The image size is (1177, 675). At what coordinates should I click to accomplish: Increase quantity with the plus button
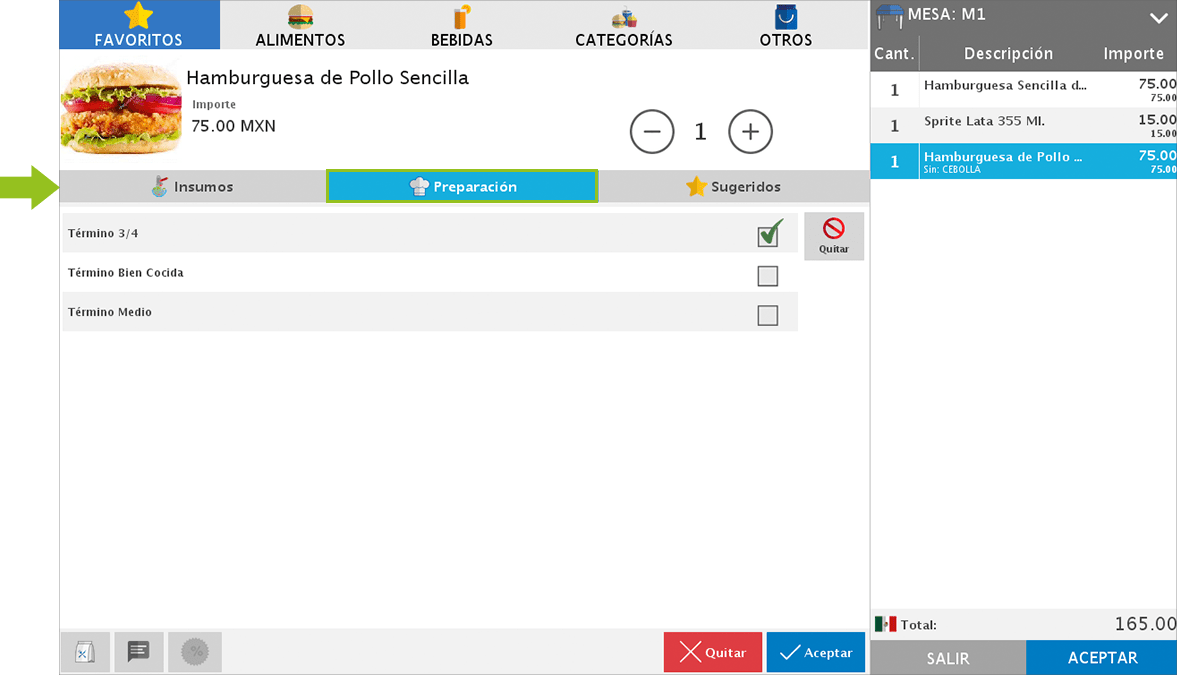(x=750, y=132)
